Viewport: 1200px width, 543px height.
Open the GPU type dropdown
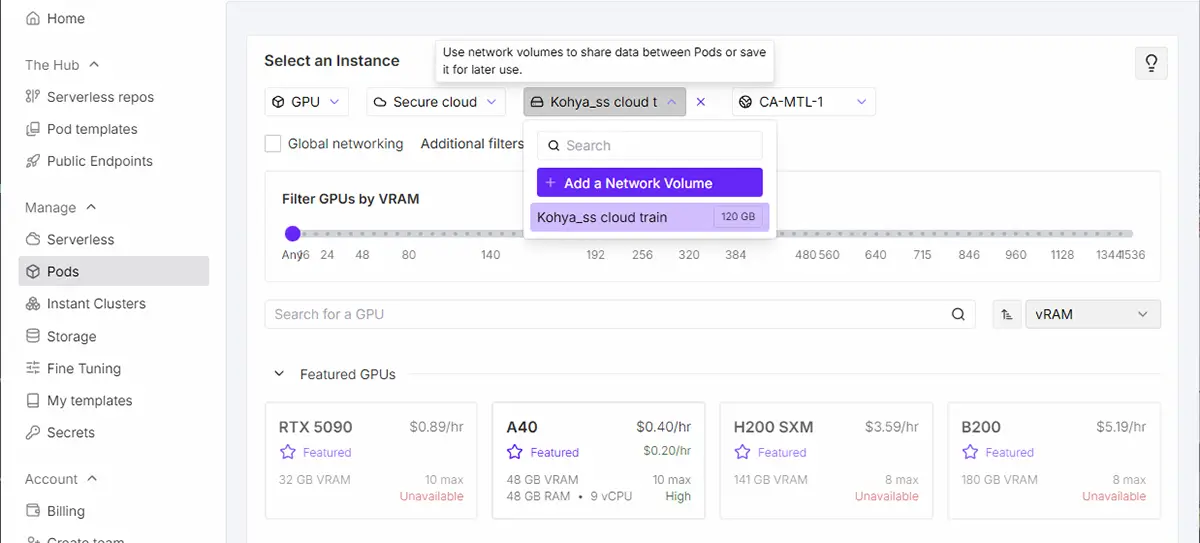(306, 102)
